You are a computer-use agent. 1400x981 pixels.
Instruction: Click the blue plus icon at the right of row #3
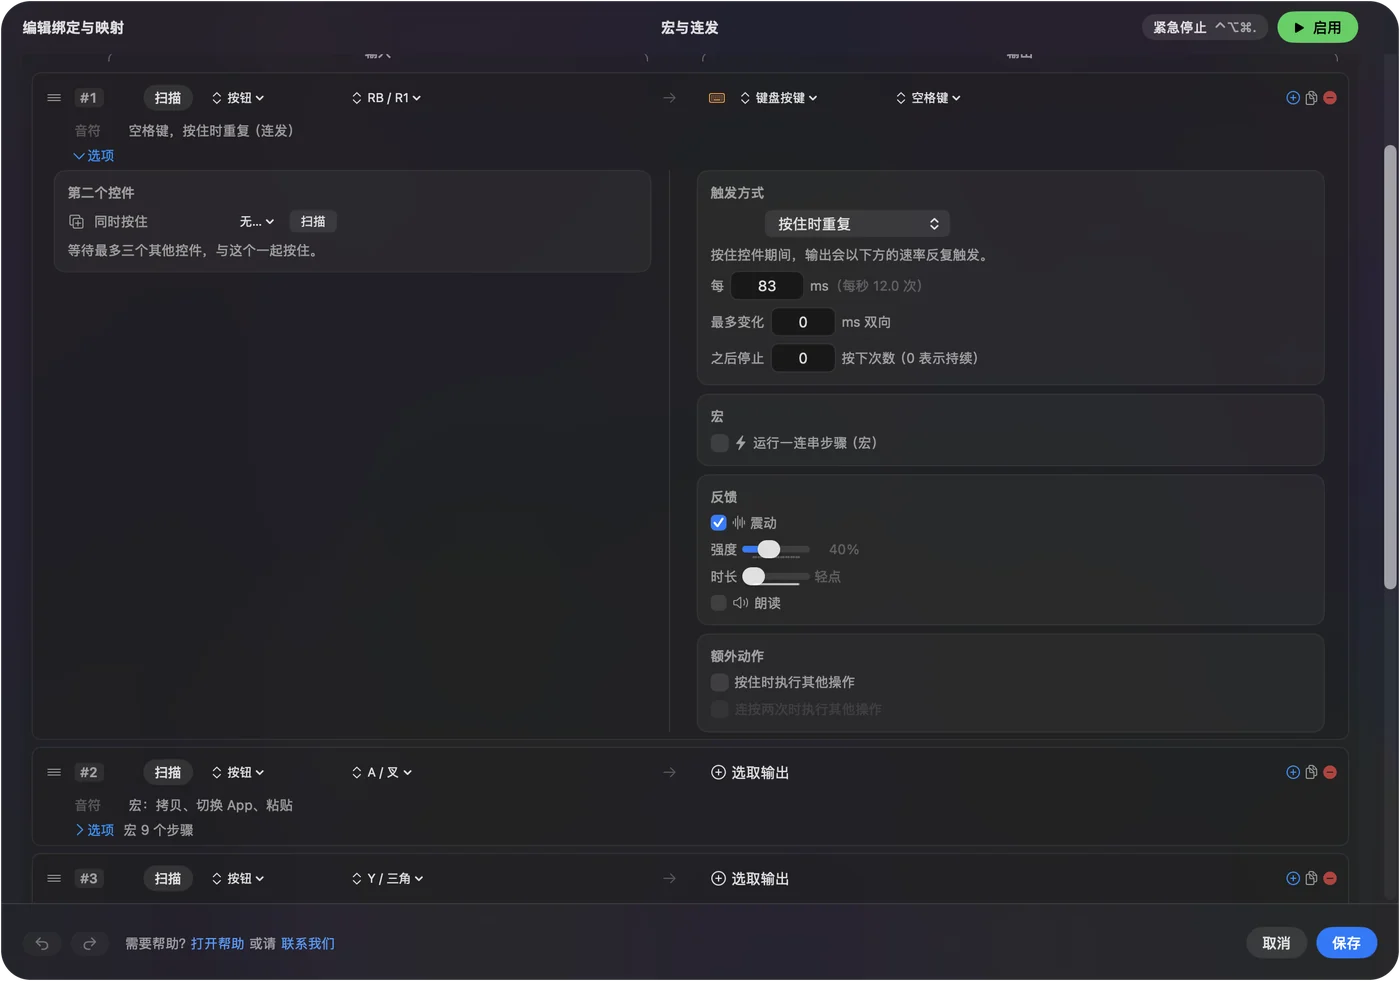point(1293,878)
